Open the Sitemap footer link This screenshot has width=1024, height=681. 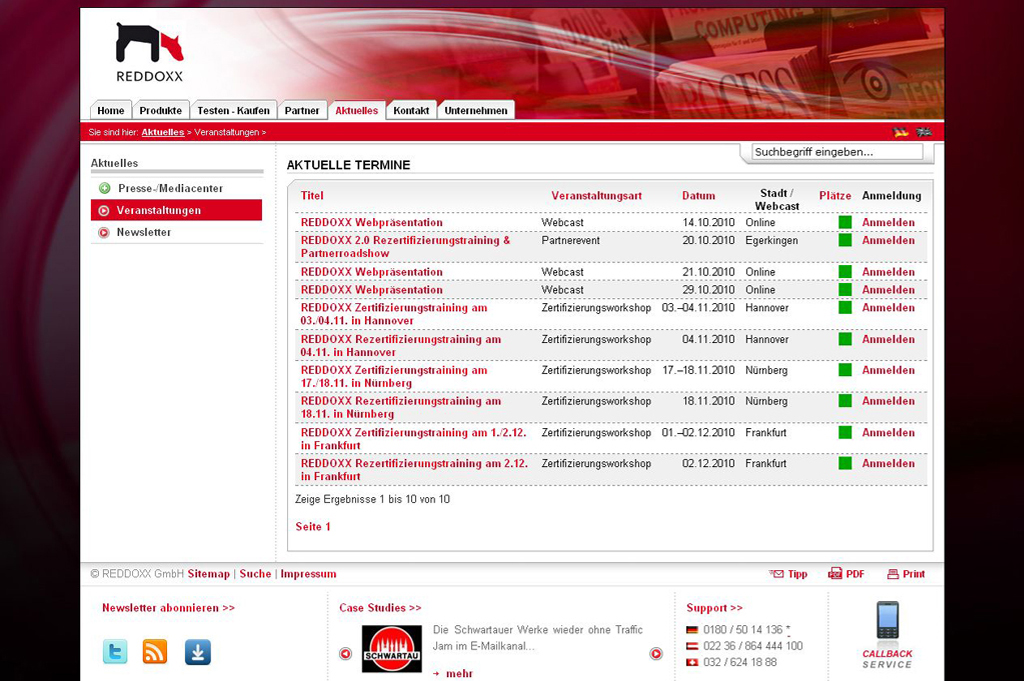tap(208, 574)
